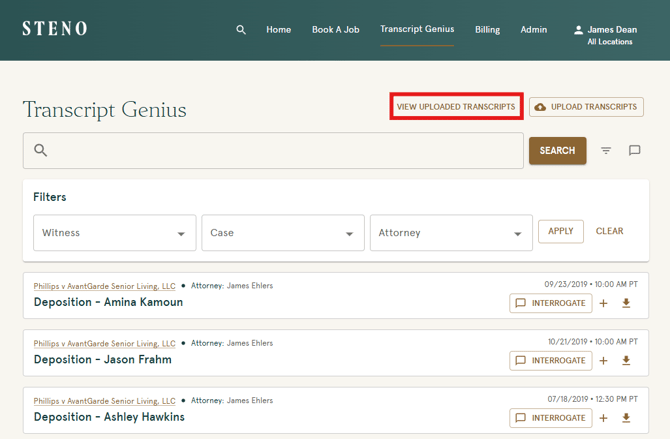This screenshot has width=670, height=439.
Task: Go to the Book A Job menu
Action: click(335, 30)
